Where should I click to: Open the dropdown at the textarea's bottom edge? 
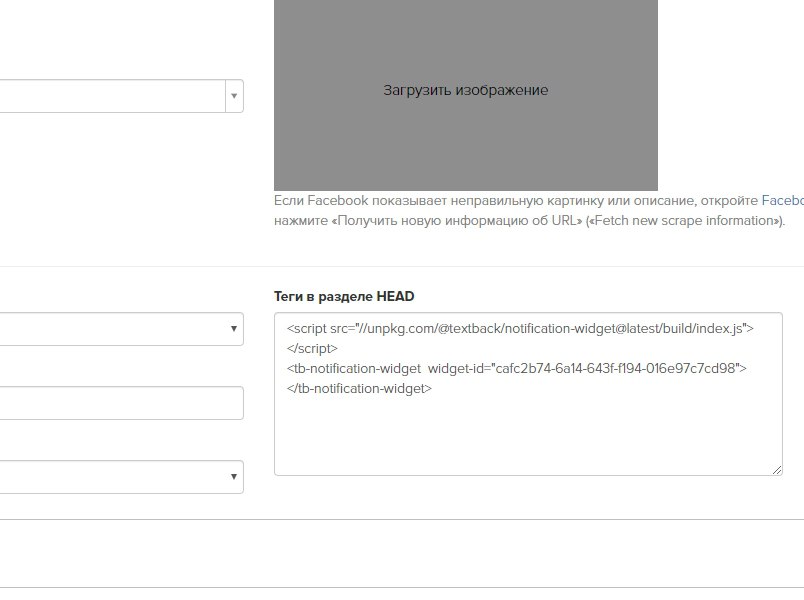(x=122, y=477)
